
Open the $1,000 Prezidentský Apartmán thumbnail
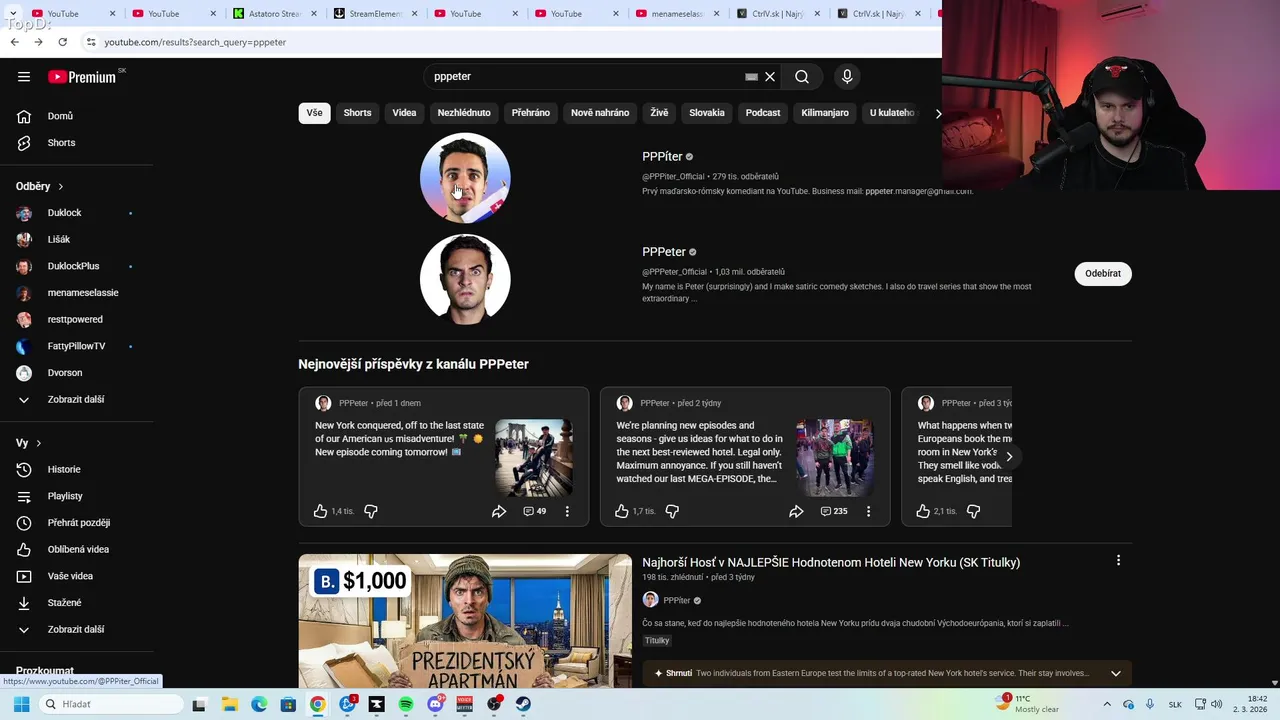(x=465, y=620)
